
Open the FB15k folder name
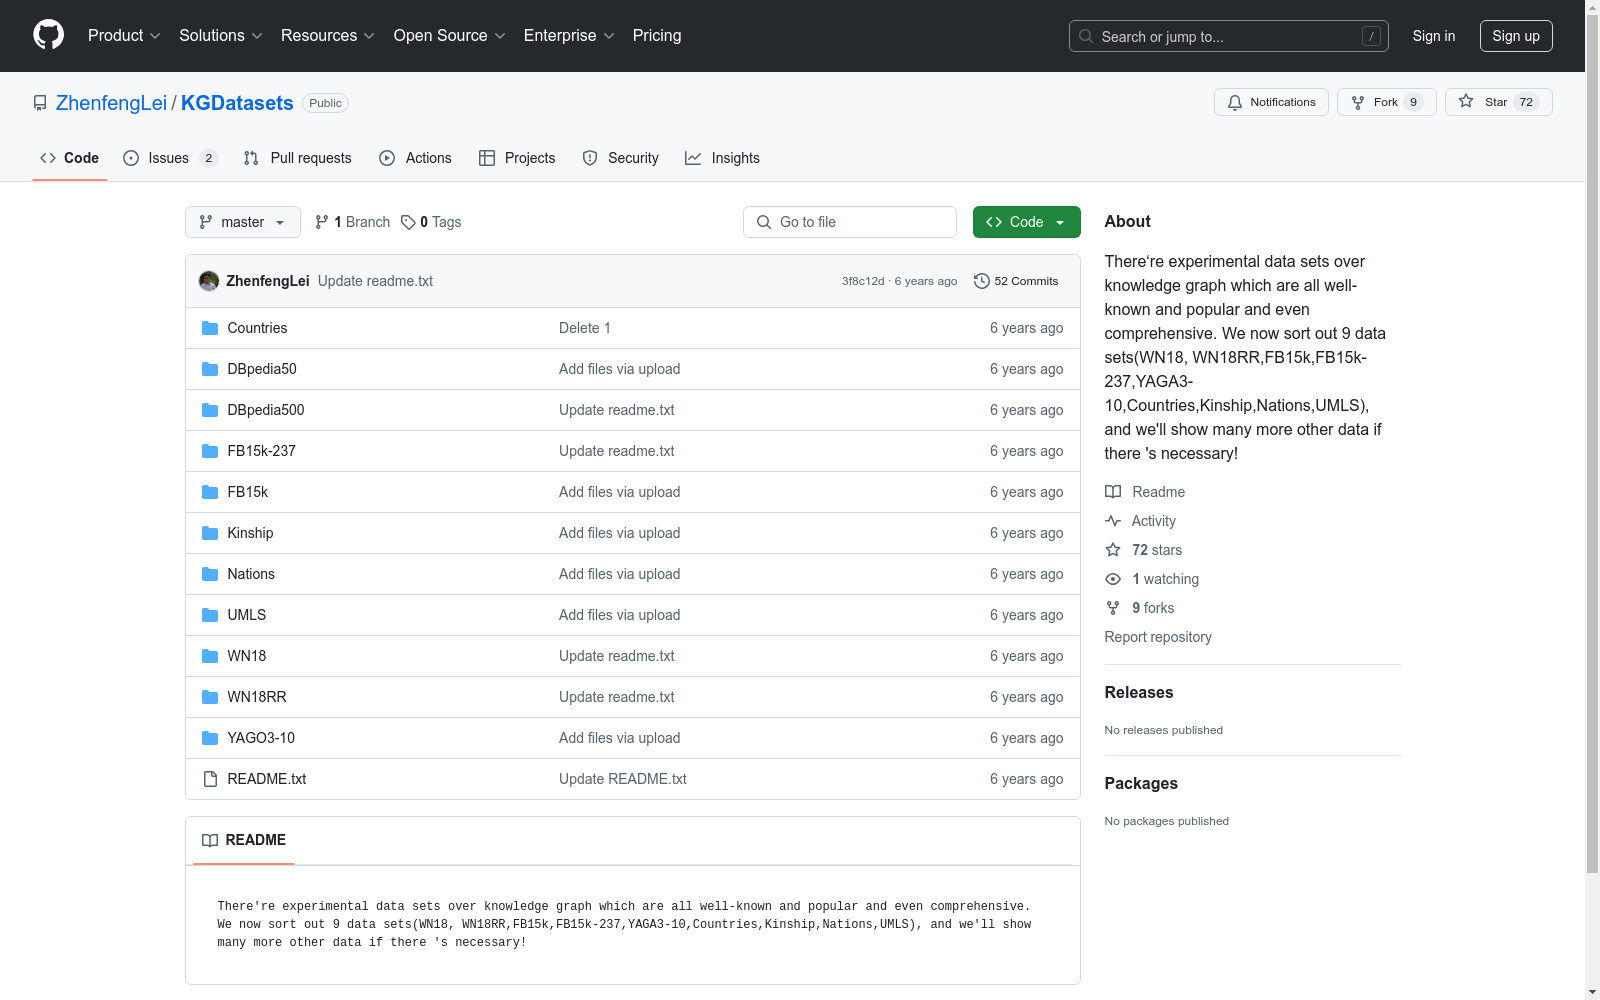coord(248,492)
